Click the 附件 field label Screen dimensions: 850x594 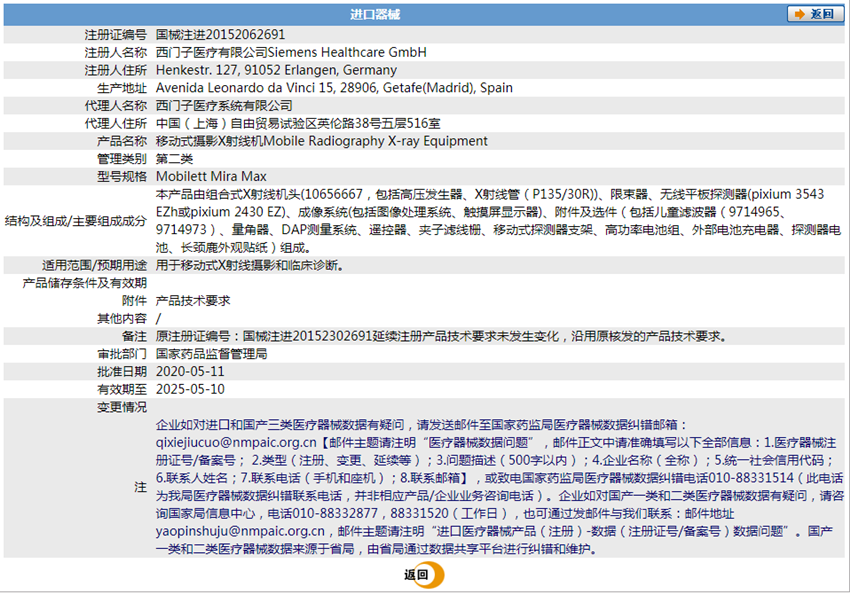click(x=134, y=301)
